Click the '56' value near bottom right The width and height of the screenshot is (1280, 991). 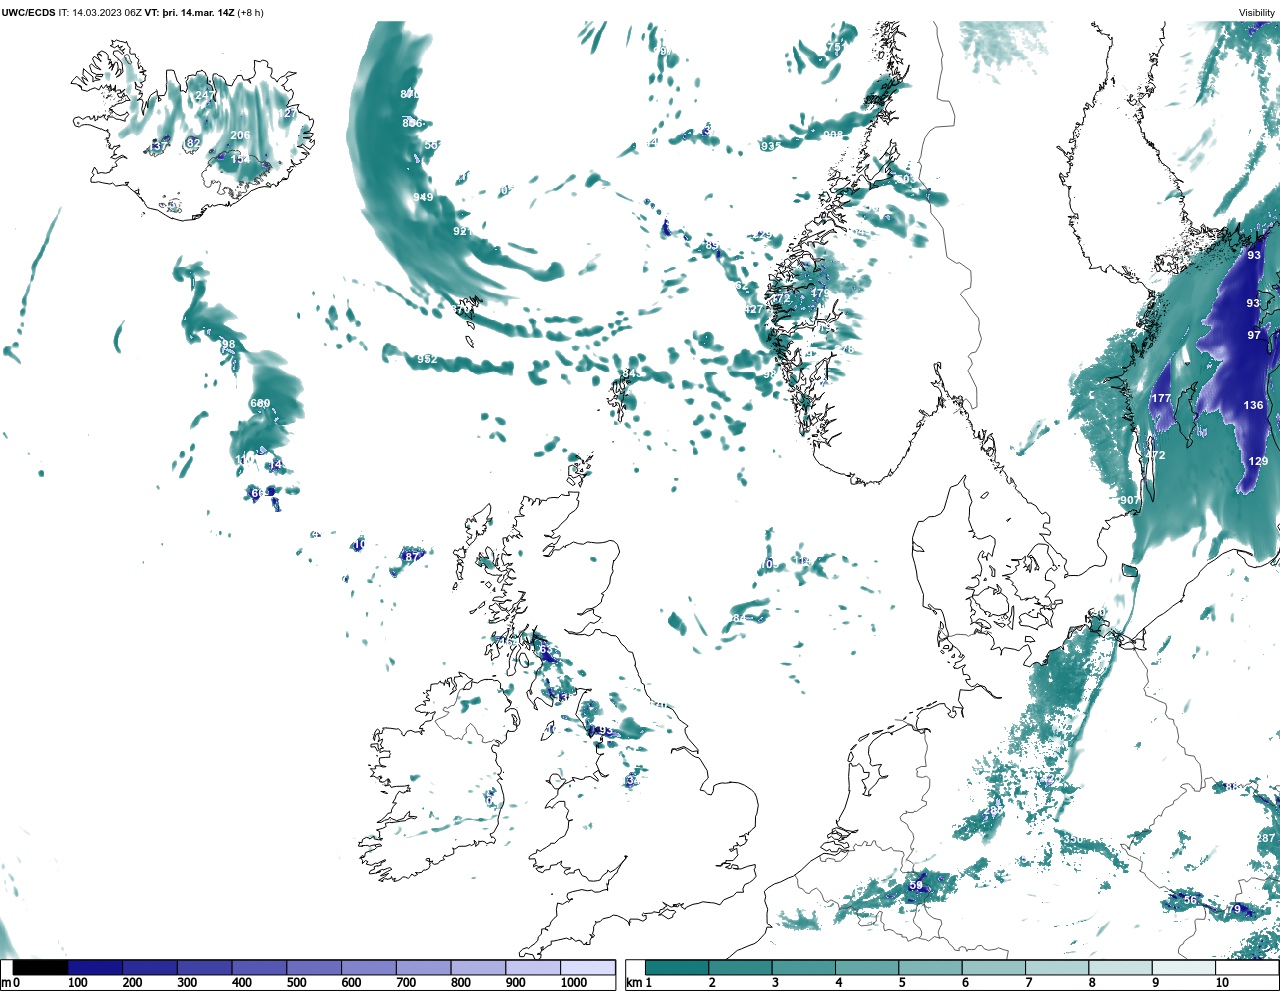(x=1190, y=900)
